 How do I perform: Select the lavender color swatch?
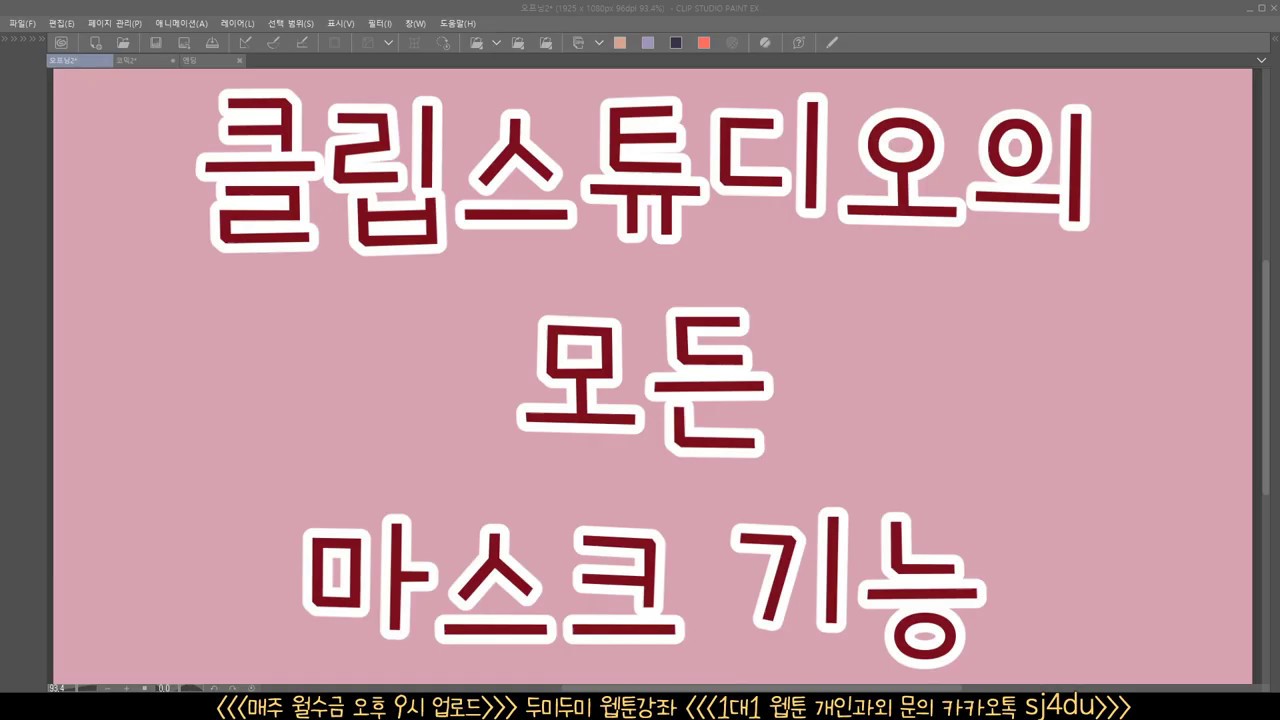pos(648,43)
